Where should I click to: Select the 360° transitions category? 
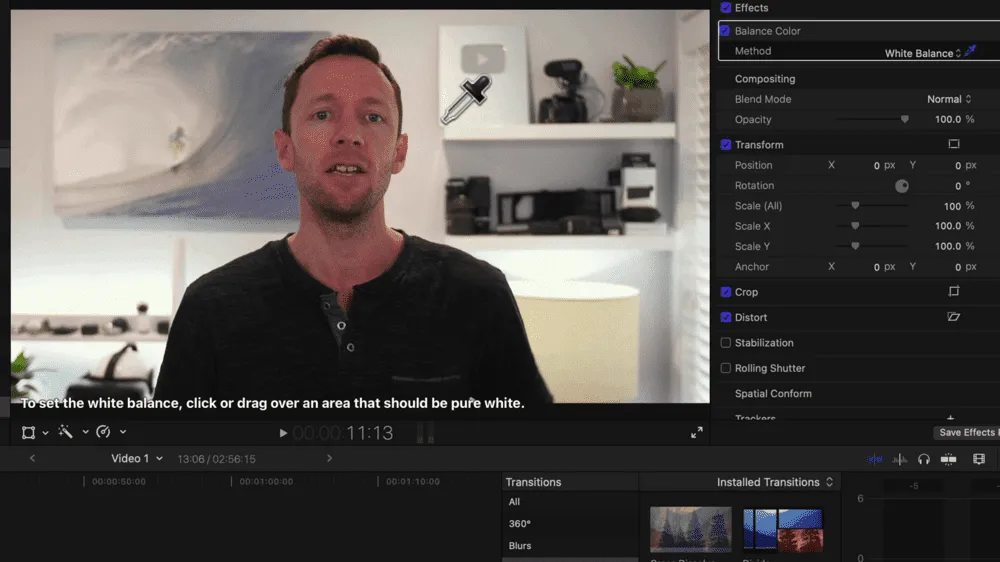(x=520, y=524)
